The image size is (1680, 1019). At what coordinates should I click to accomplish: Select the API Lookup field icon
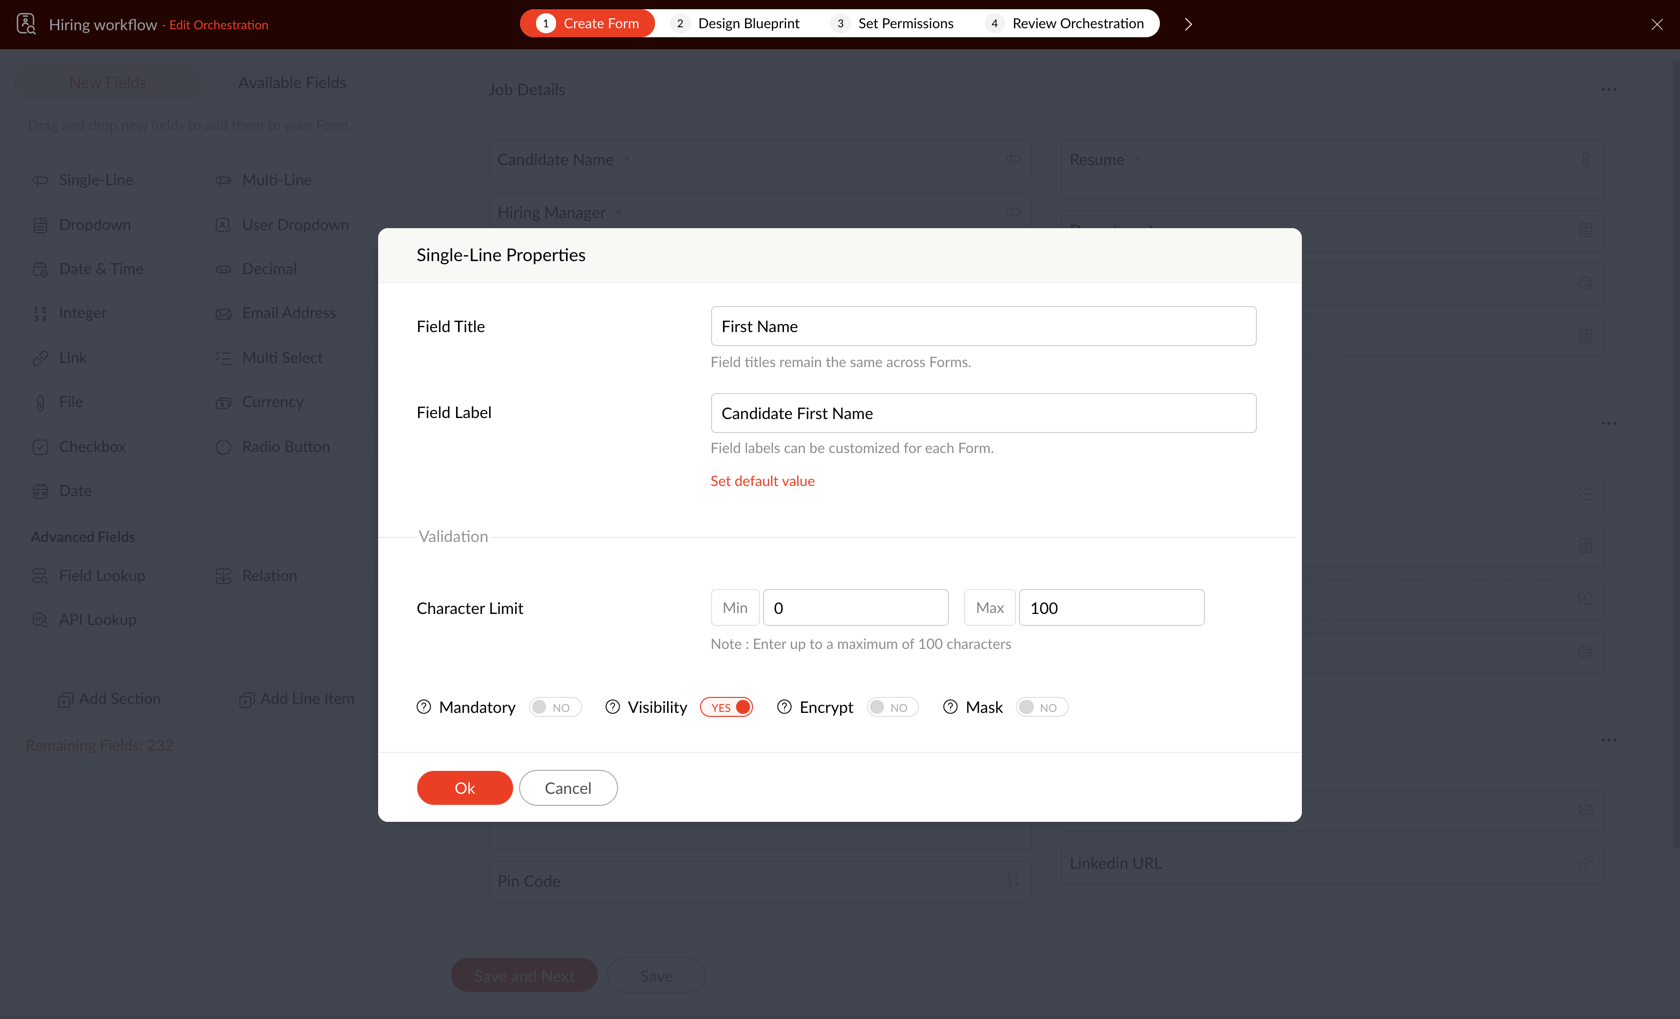point(40,620)
